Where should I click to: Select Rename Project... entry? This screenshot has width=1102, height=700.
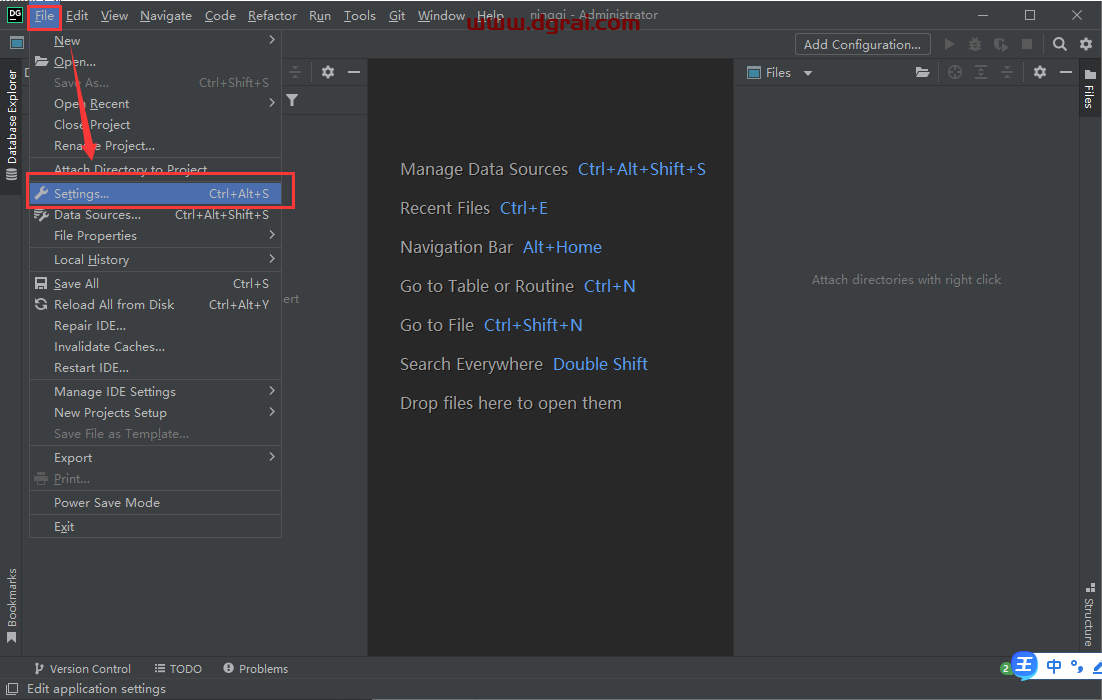point(155,145)
